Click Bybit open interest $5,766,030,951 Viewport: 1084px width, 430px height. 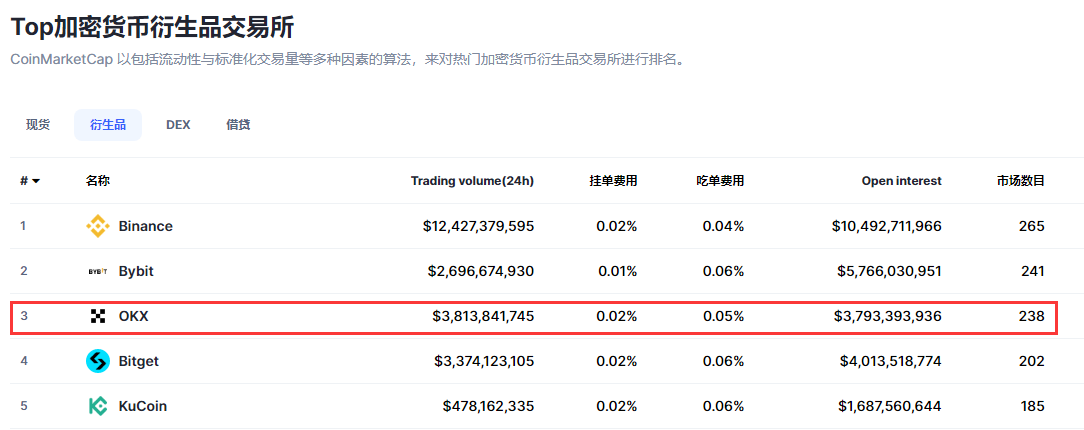(x=890, y=271)
